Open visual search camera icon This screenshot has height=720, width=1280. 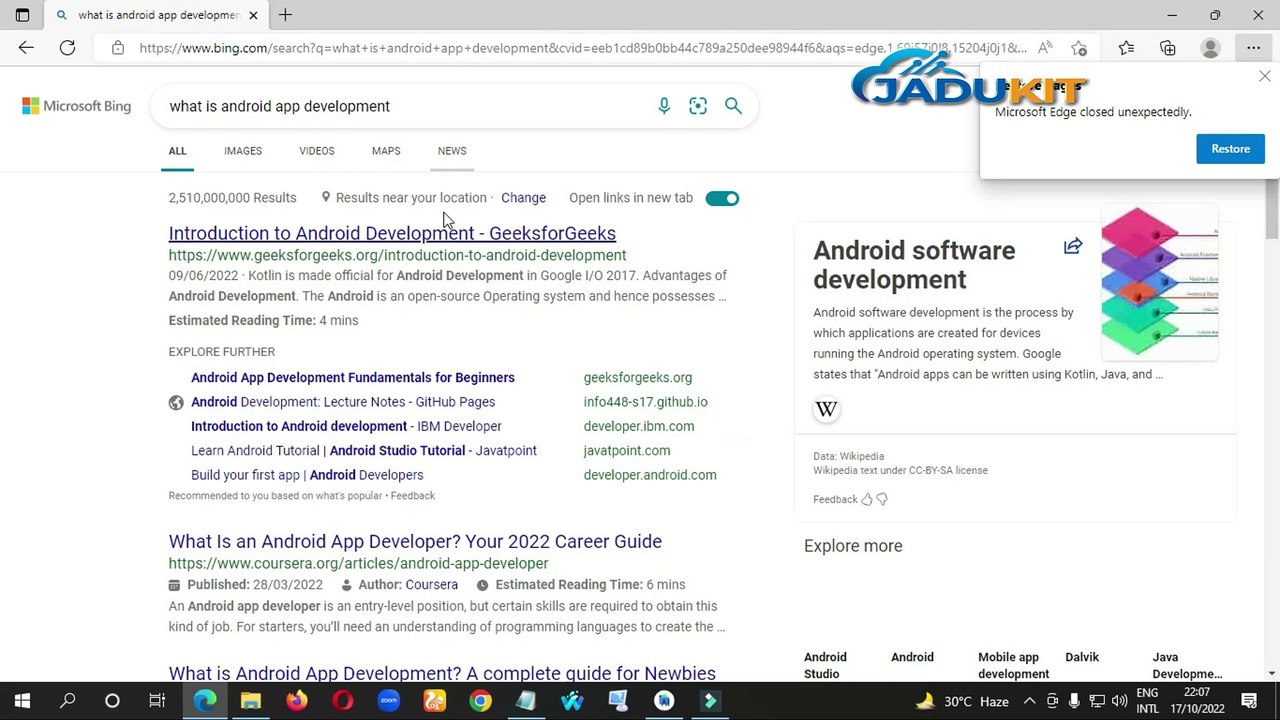[698, 106]
